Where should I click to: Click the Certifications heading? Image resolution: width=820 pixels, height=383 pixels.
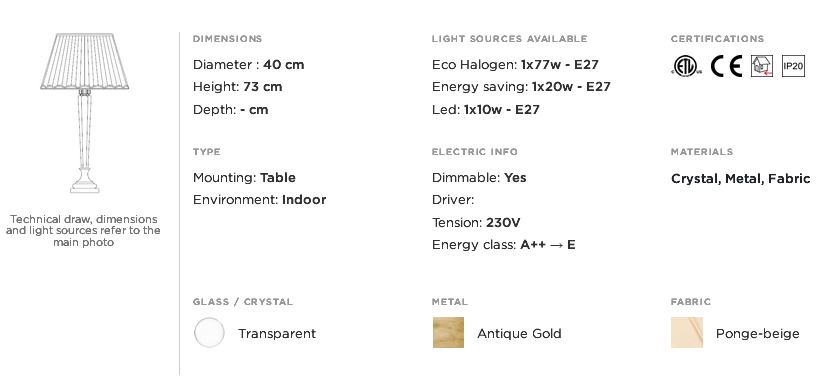click(717, 39)
